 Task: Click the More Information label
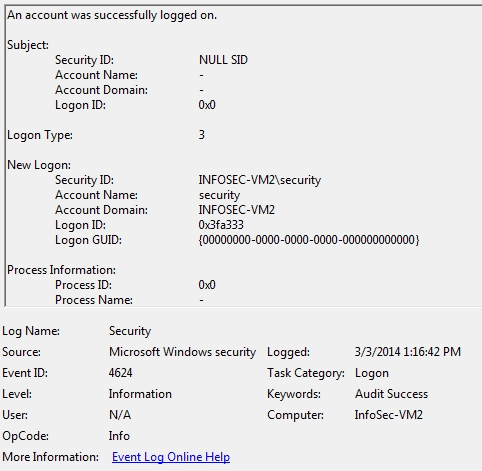(51, 457)
